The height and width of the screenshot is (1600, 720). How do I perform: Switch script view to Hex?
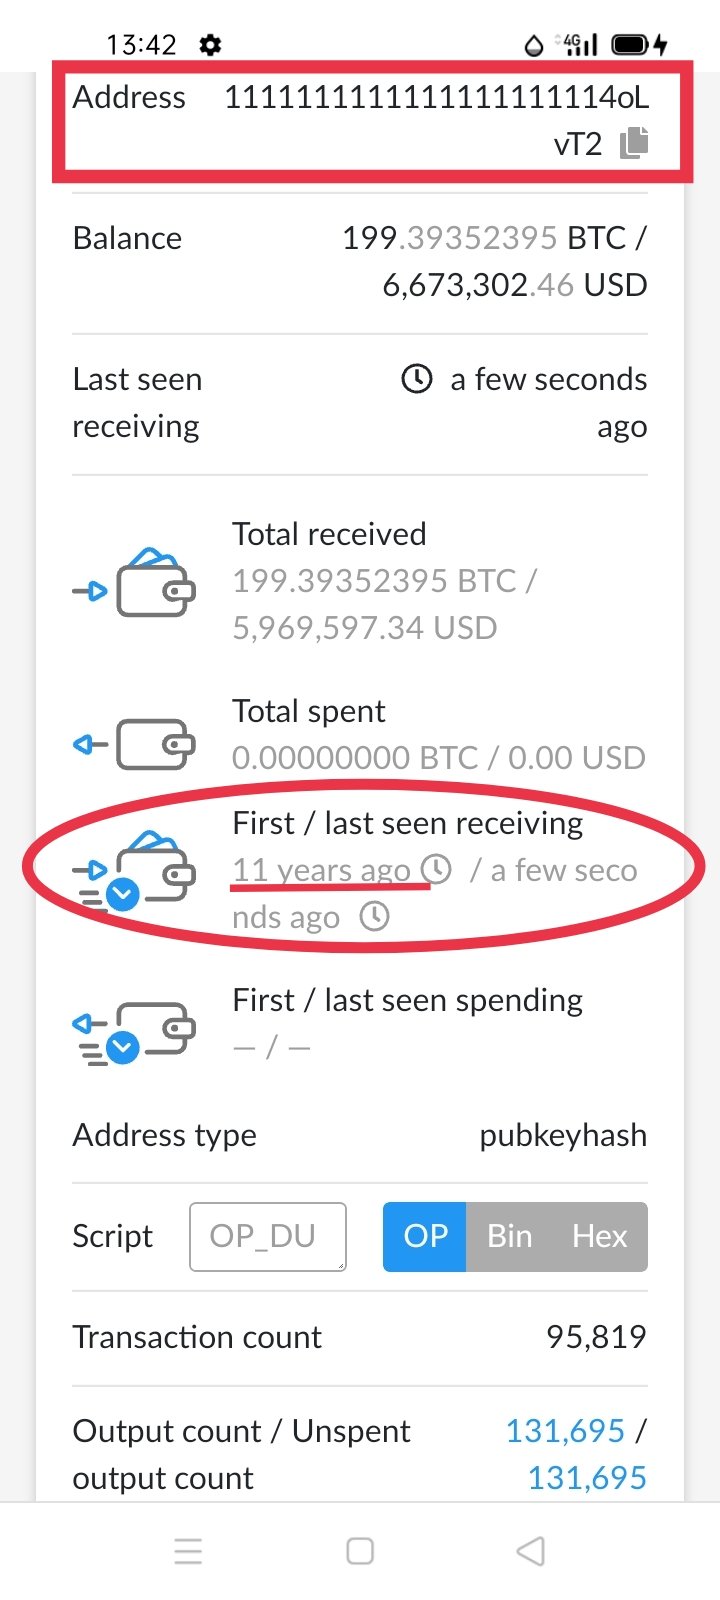click(599, 1237)
